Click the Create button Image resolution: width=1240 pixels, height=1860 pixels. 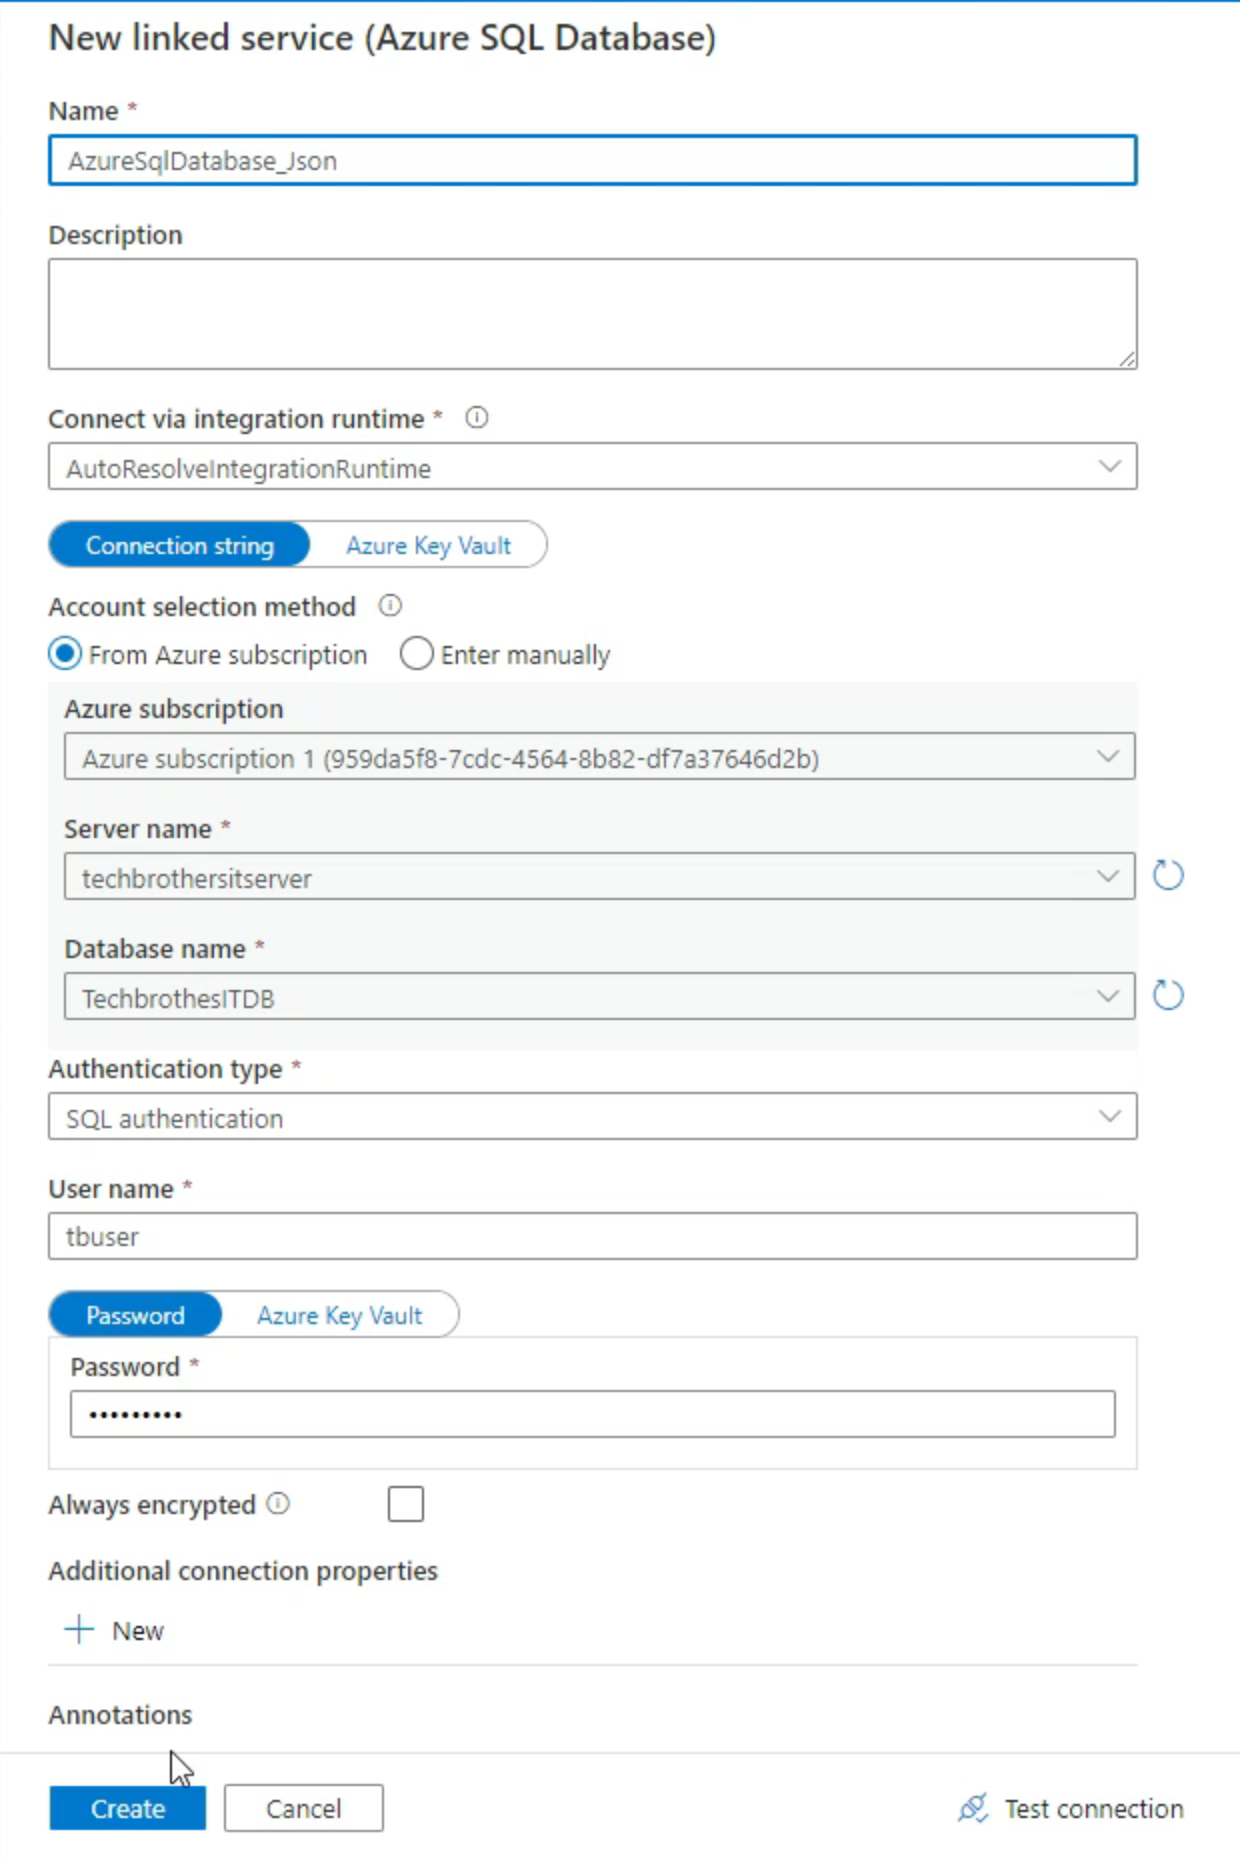point(126,1808)
